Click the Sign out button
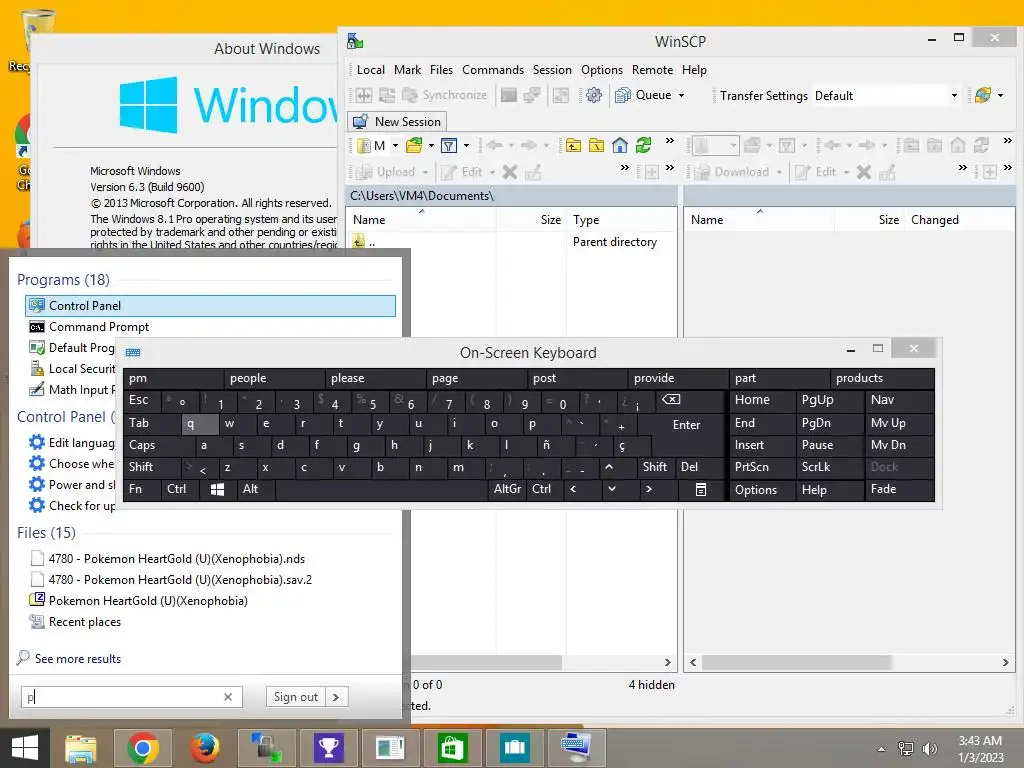 tap(296, 697)
